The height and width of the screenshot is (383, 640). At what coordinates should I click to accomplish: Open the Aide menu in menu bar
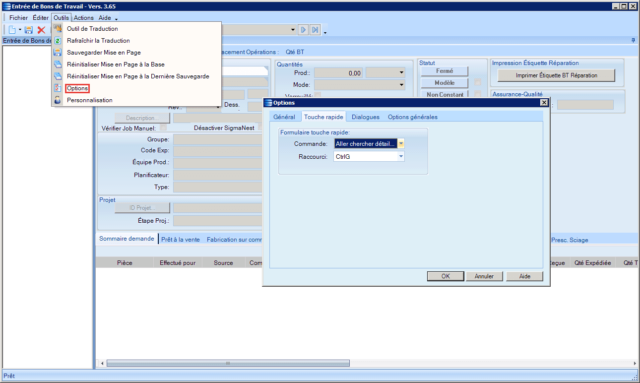[x=104, y=18]
